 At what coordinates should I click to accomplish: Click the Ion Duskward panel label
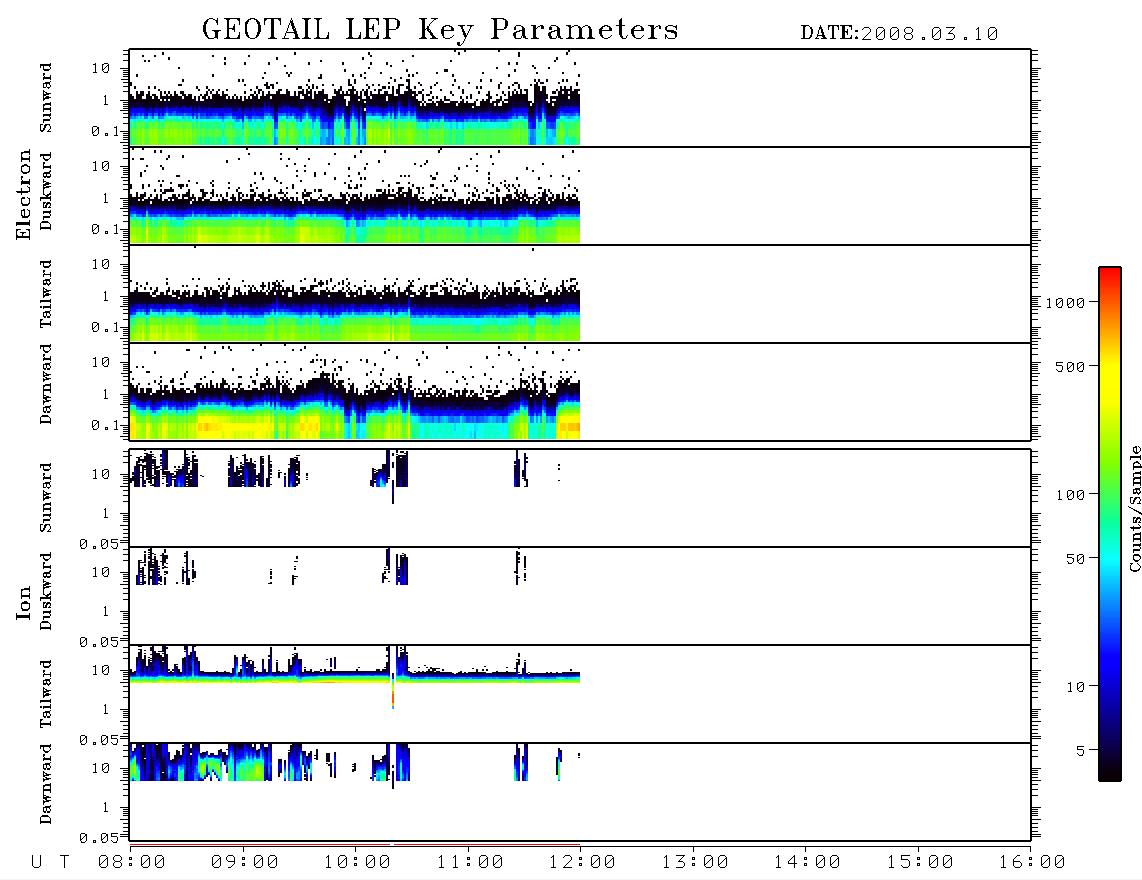coord(46,592)
